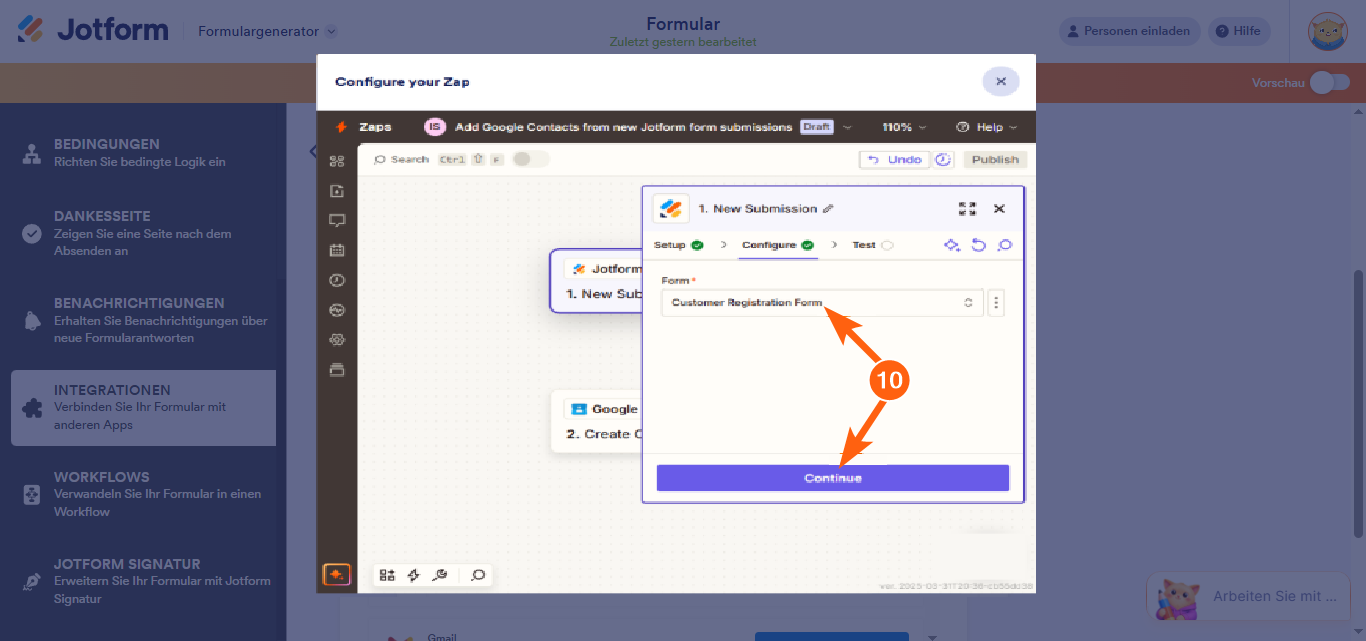Click the pencil icon to rename New Submission

(x=828, y=208)
